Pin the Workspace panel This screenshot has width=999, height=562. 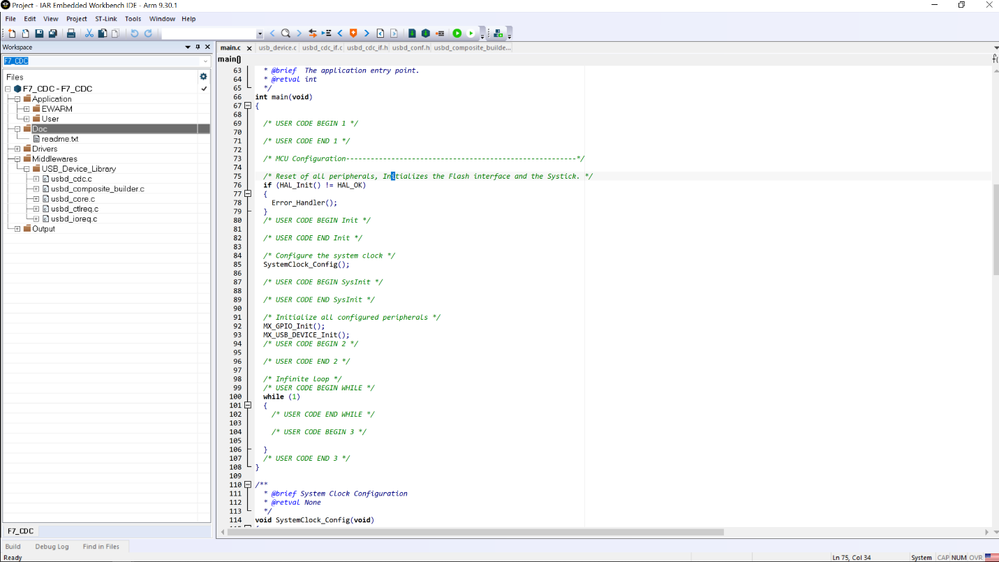(198, 47)
